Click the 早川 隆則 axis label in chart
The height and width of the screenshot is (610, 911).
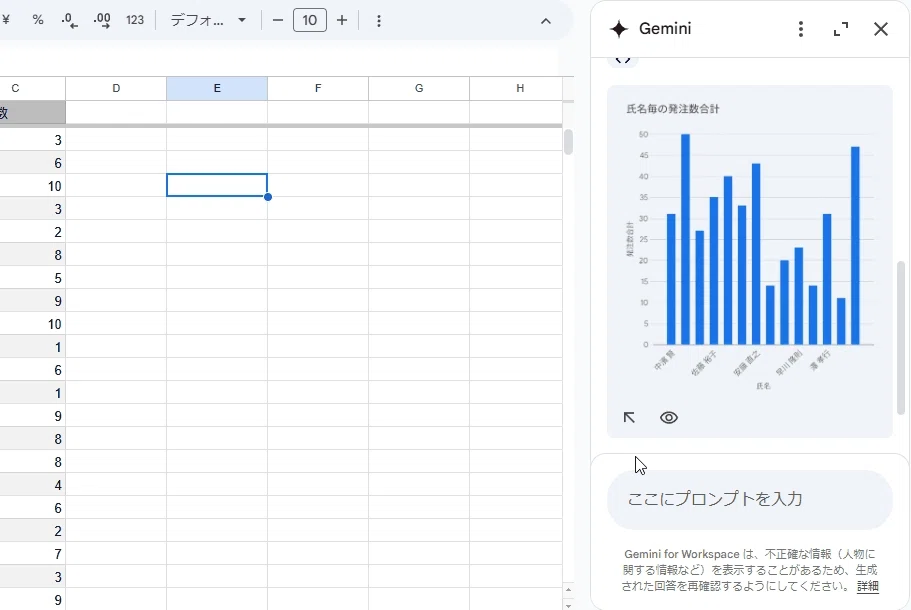pyautogui.click(x=788, y=363)
